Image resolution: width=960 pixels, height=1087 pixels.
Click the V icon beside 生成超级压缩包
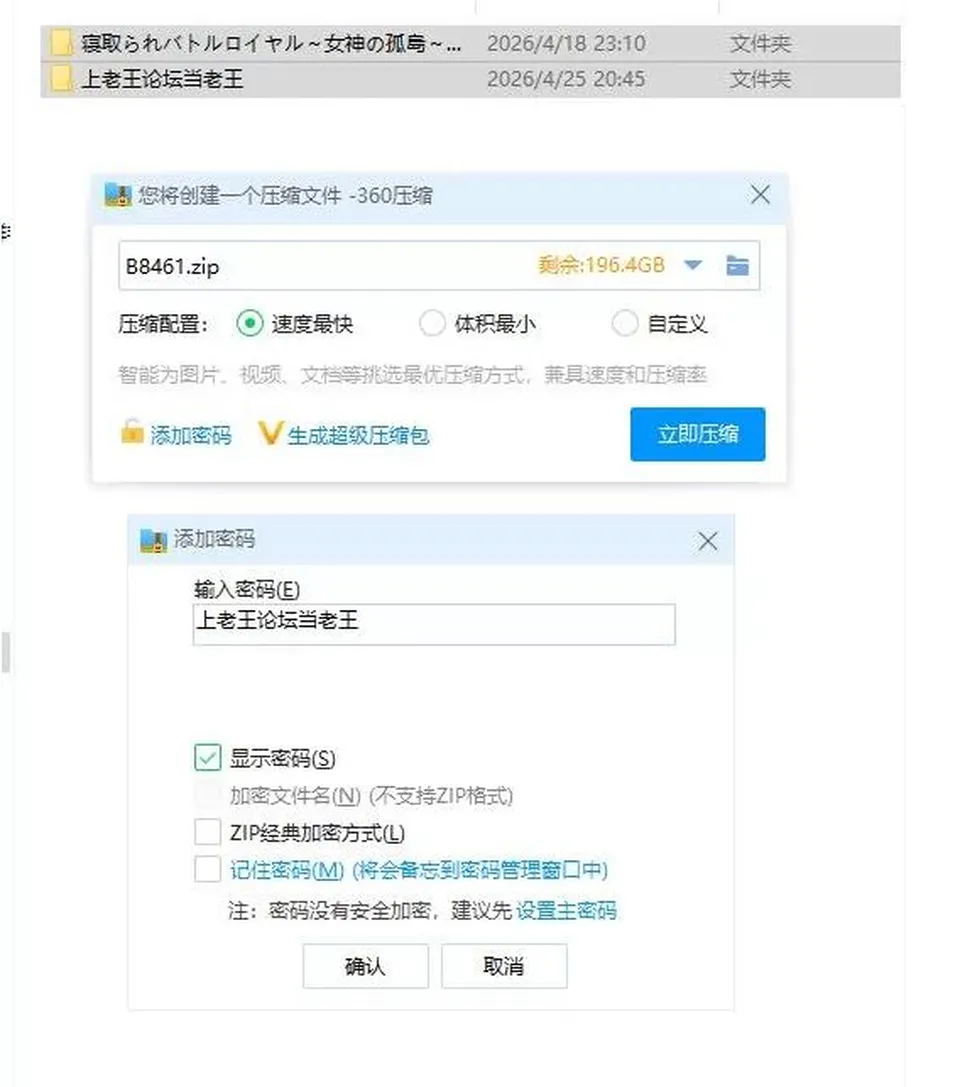point(269,433)
